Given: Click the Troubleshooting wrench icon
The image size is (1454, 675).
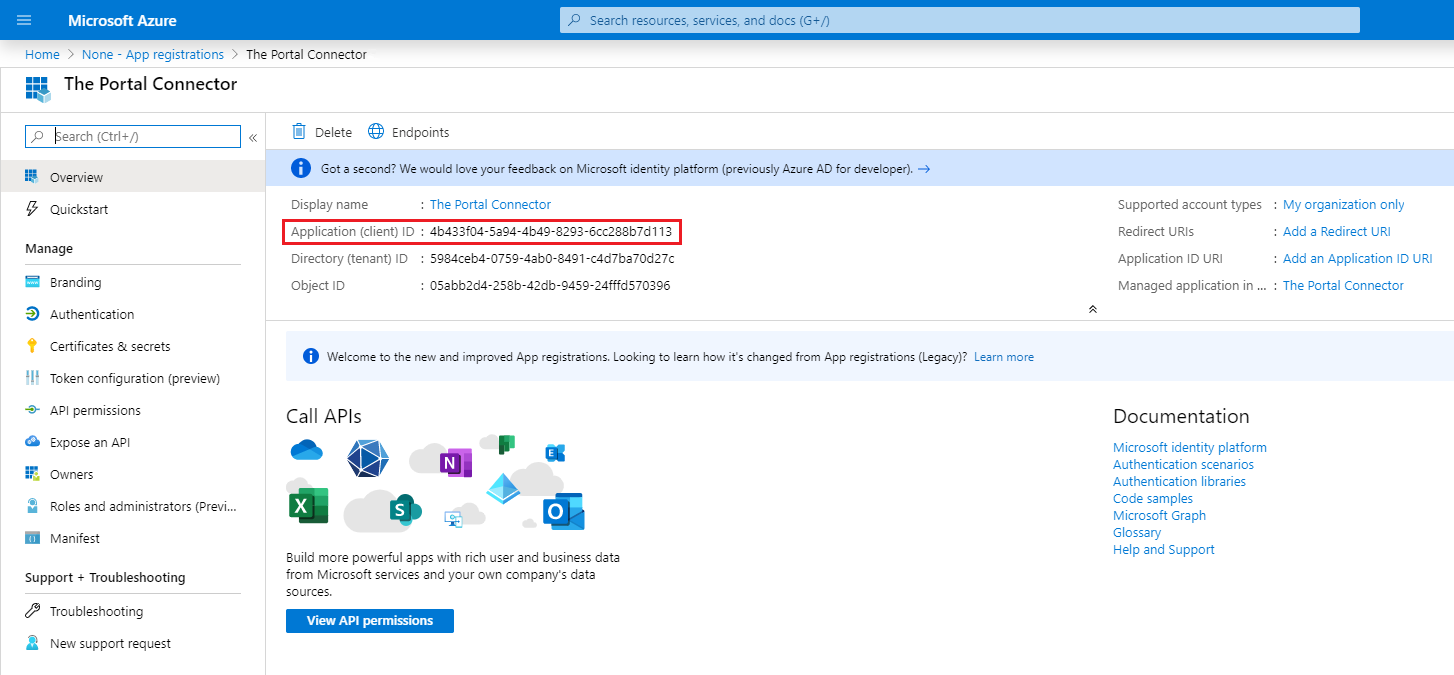Looking at the screenshot, I should click(x=32, y=611).
